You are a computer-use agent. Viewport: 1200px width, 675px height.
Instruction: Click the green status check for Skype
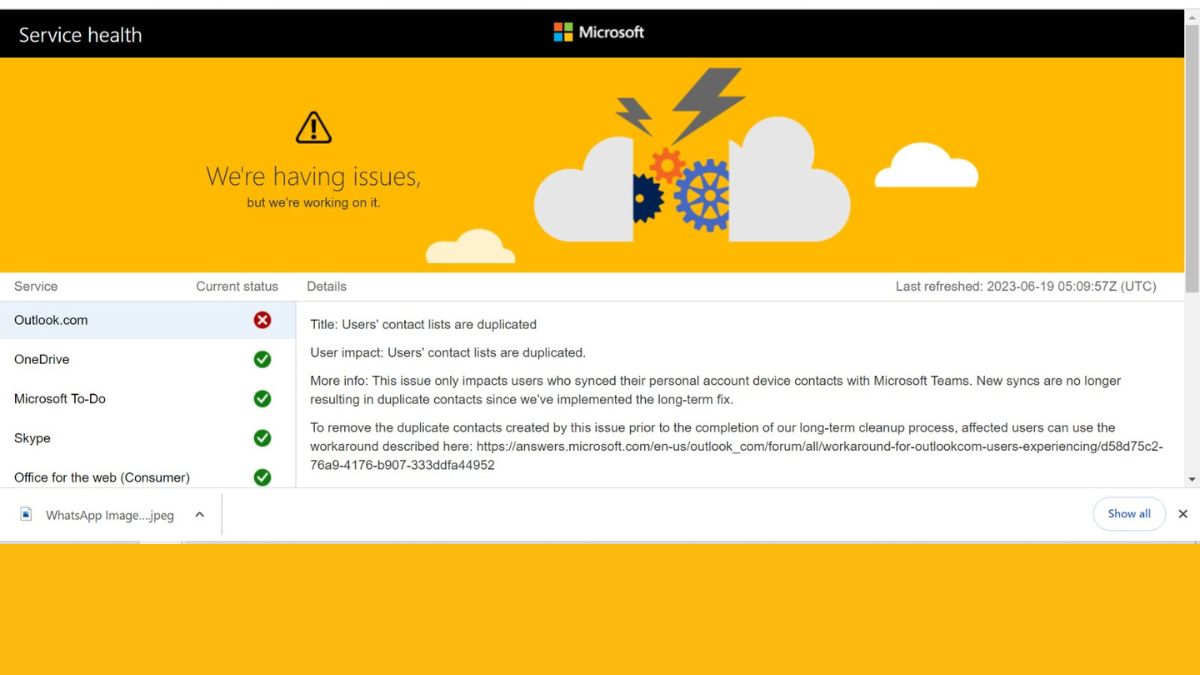[262, 438]
